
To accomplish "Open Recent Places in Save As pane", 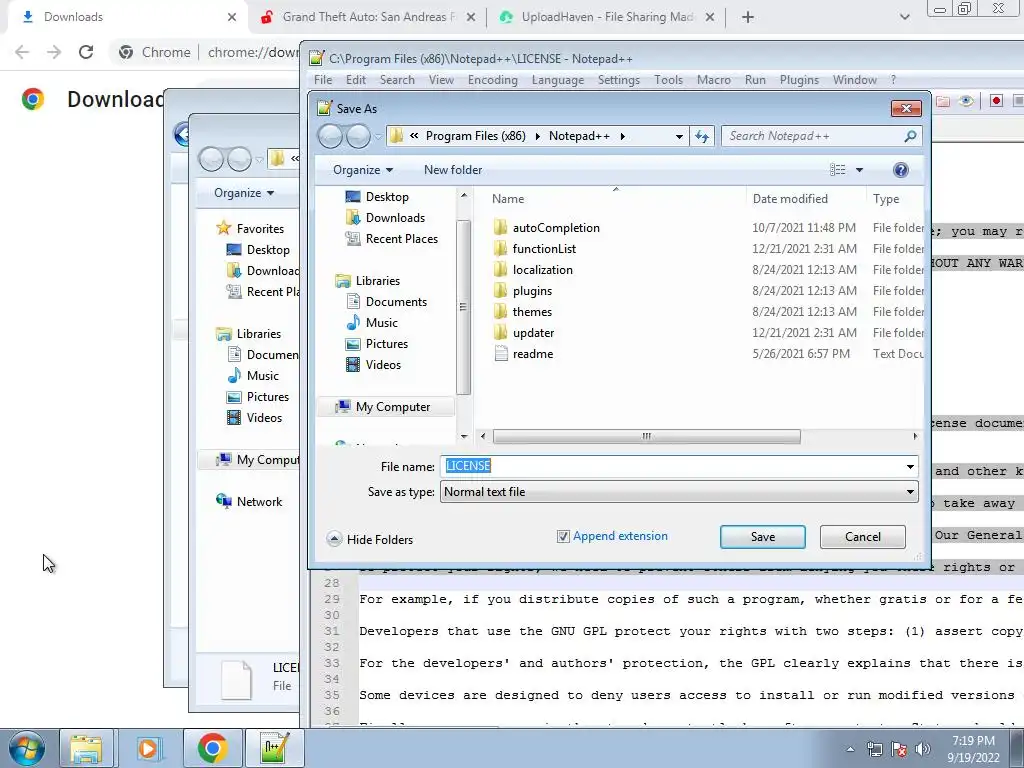I will click(x=402, y=238).
